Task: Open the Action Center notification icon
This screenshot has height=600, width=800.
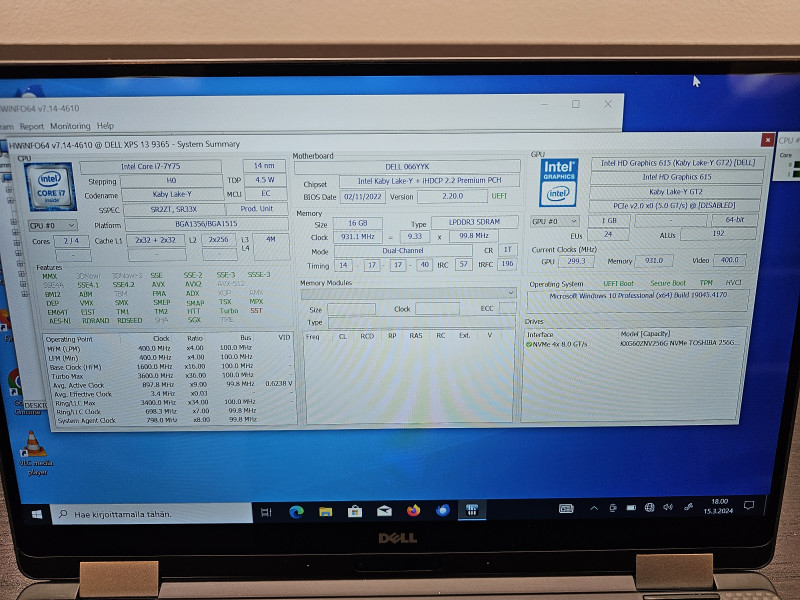Action: coord(748,505)
